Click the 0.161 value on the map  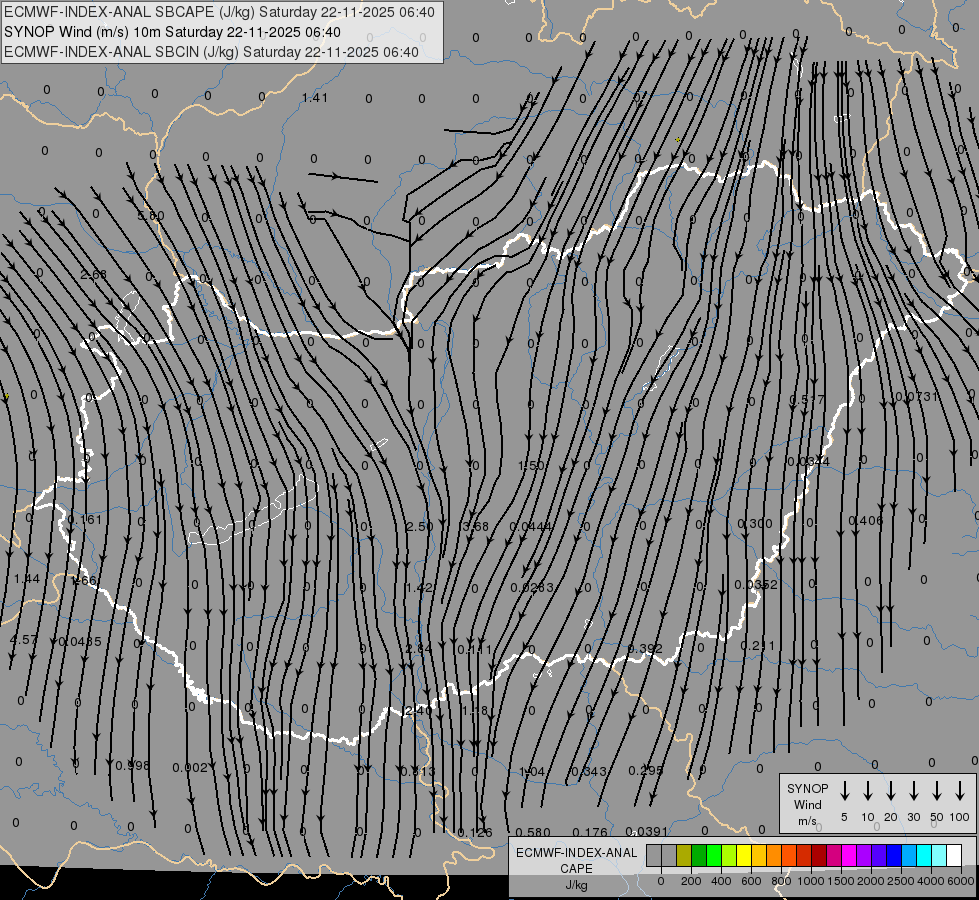pyautogui.click(x=84, y=519)
